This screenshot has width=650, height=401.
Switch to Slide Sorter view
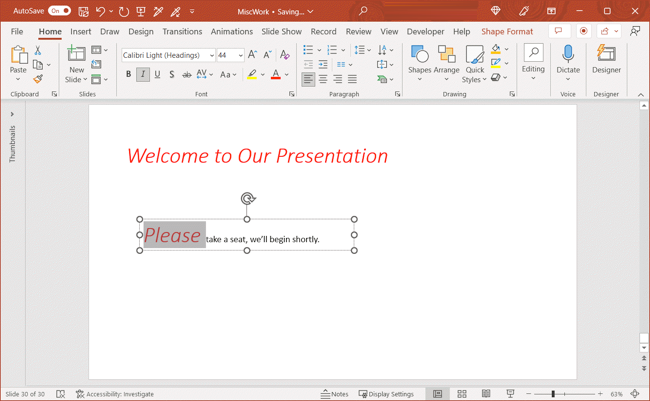pos(462,394)
